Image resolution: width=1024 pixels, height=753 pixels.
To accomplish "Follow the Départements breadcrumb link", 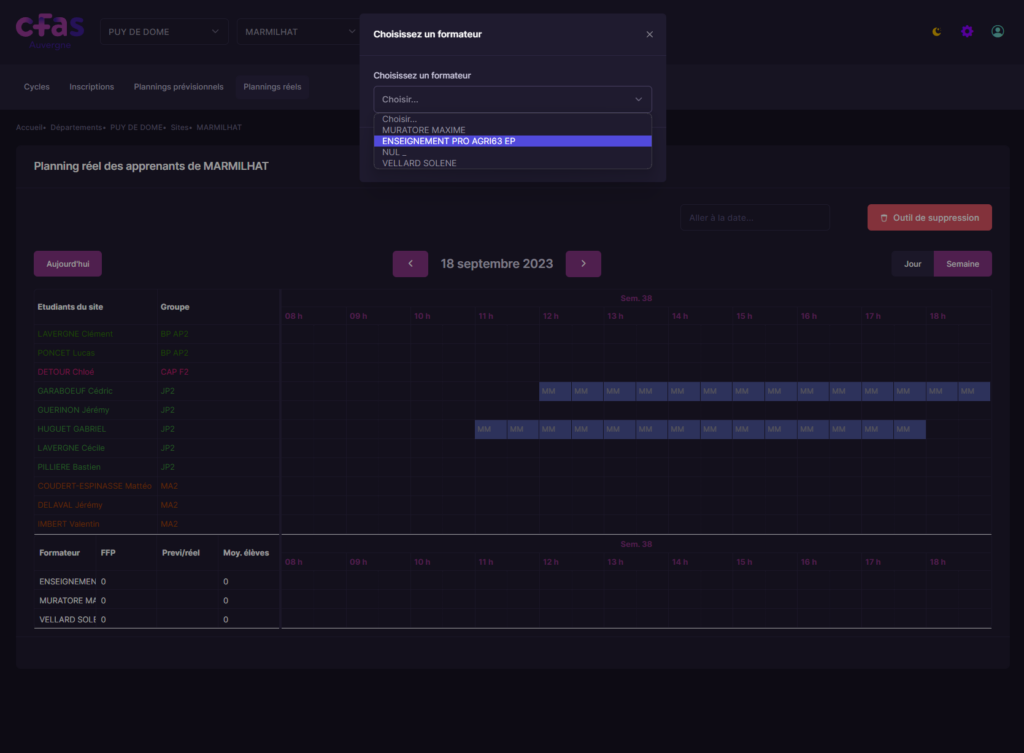I will coord(76,127).
